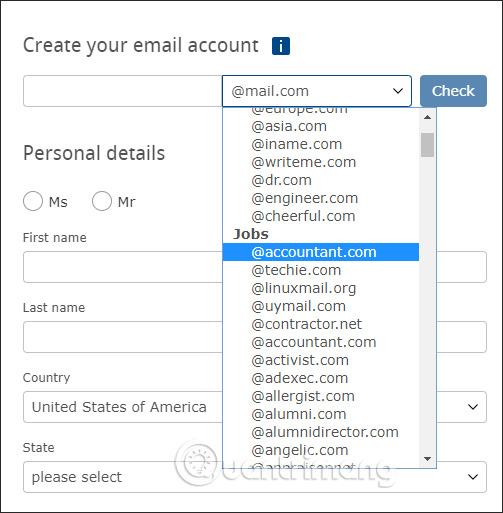Pick the @writeme.com domain option
Viewport: 503px width, 513px height.
[321, 162]
